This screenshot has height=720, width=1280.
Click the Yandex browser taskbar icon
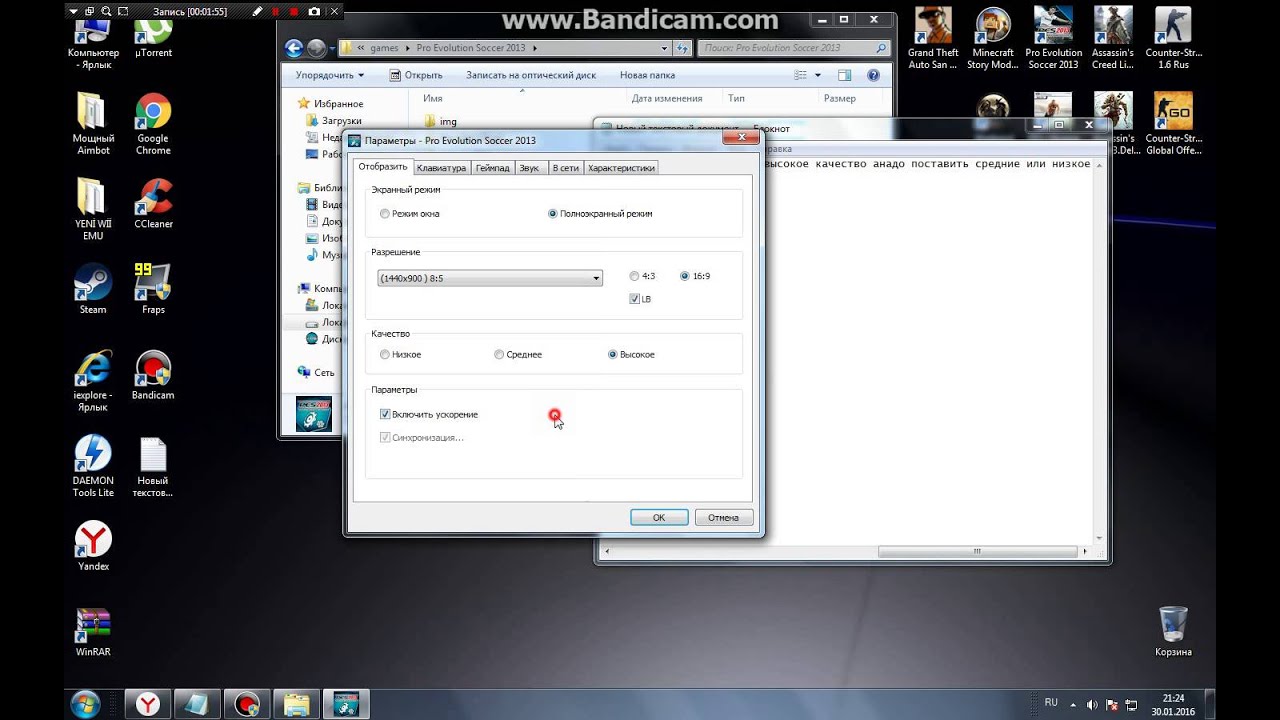coord(148,704)
